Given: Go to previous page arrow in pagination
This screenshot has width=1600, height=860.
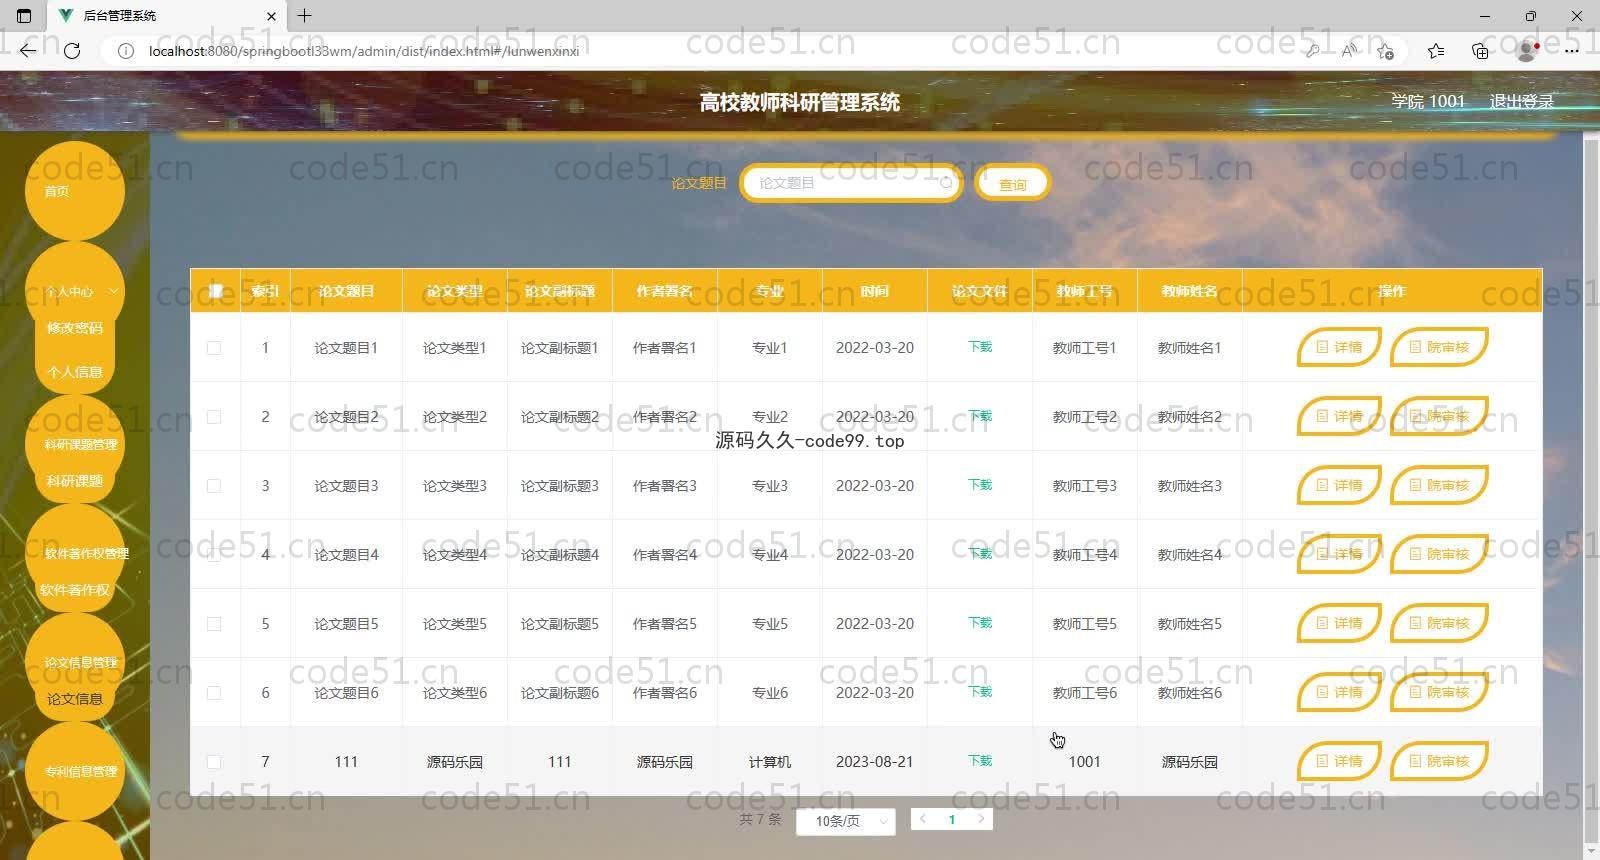Looking at the screenshot, I should click(923, 819).
